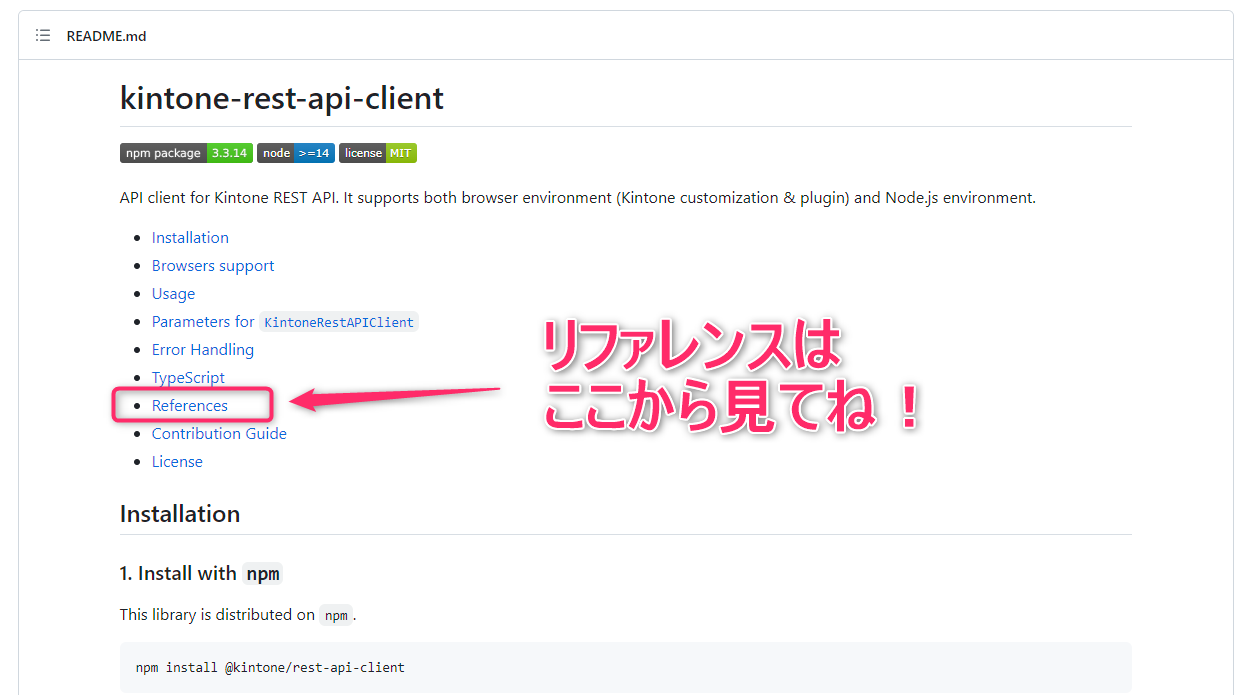Image resolution: width=1253 pixels, height=695 pixels.
Task: Open the TypeScript link
Action: (x=188, y=377)
